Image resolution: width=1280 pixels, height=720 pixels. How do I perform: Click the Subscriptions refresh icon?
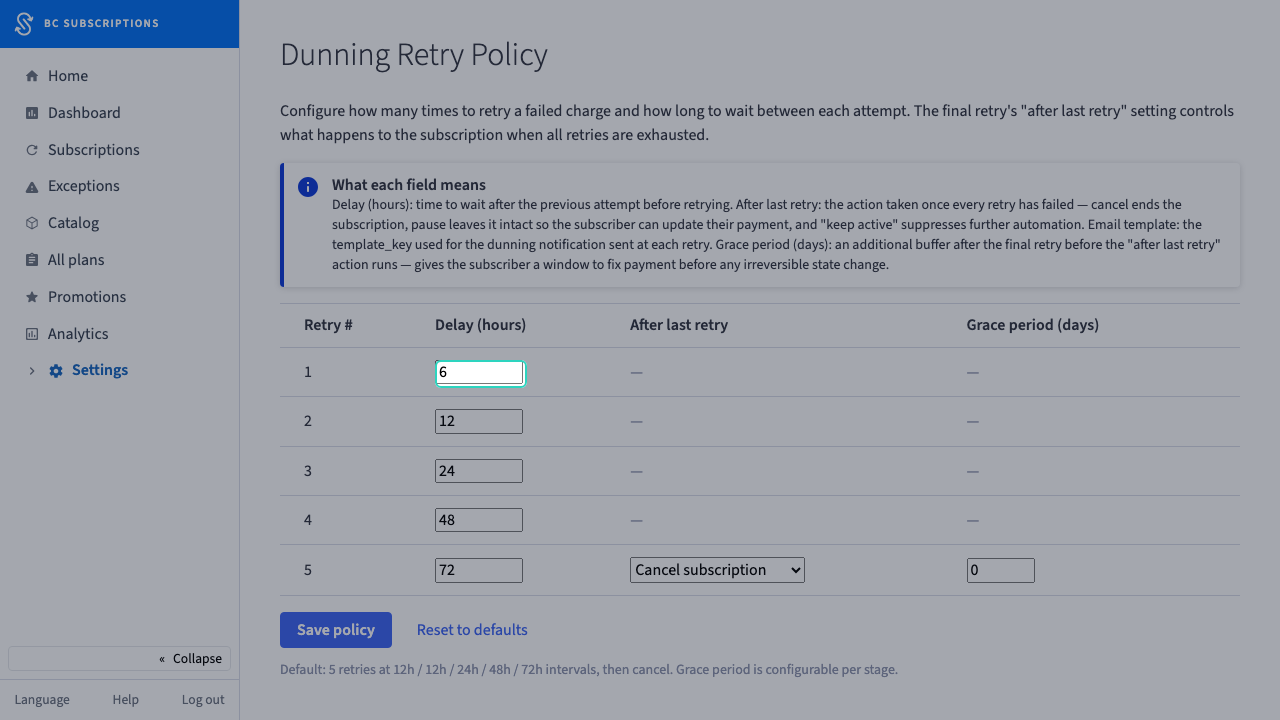(32, 150)
